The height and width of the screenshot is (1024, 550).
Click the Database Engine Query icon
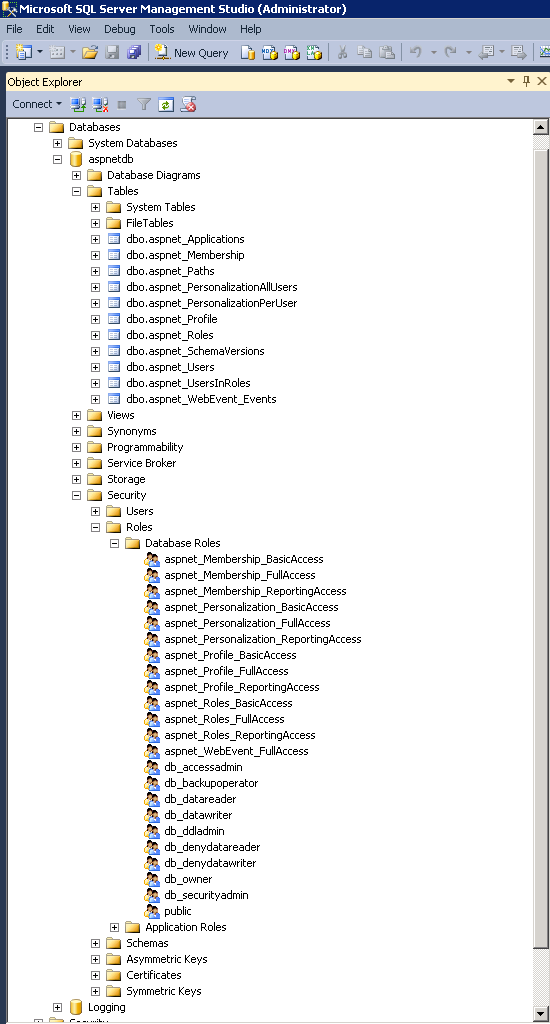pyautogui.click(x=248, y=52)
